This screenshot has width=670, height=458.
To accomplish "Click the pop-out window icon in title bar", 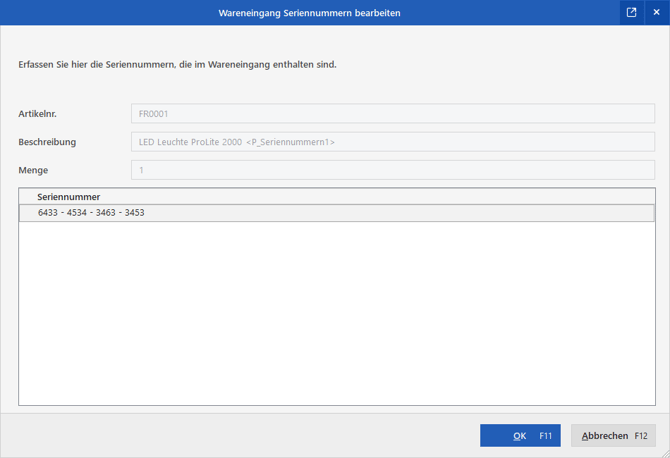I will [x=632, y=12].
